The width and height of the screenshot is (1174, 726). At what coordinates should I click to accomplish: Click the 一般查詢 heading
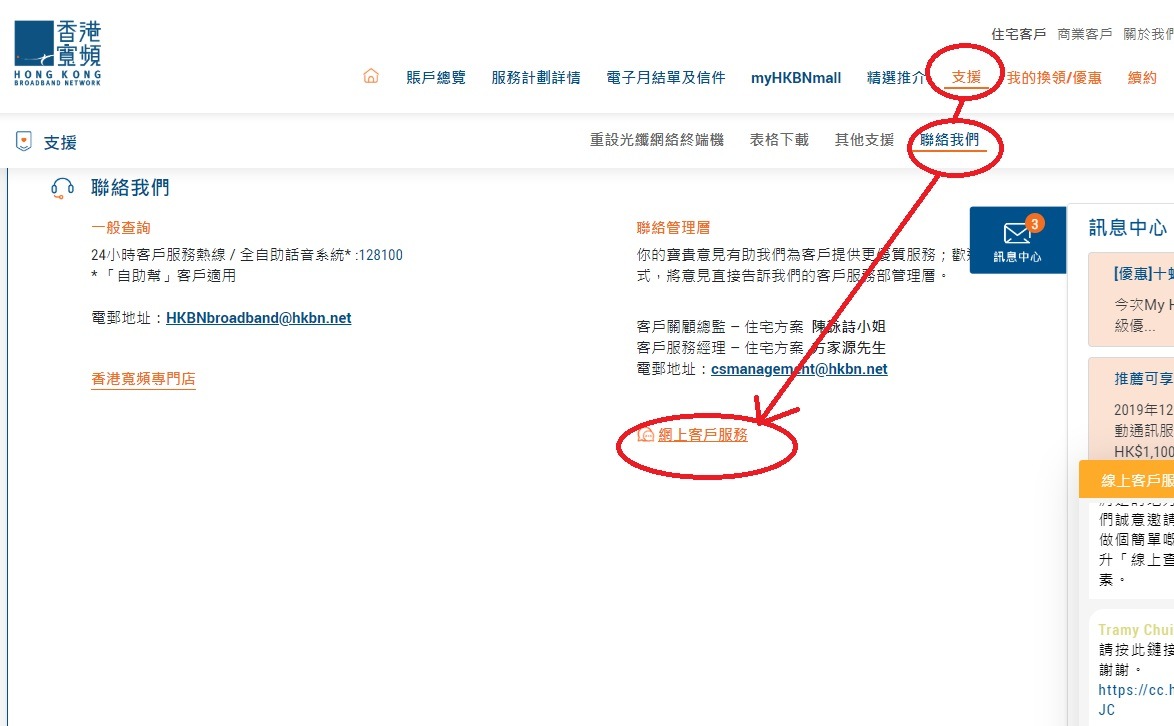tap(121, 228)
